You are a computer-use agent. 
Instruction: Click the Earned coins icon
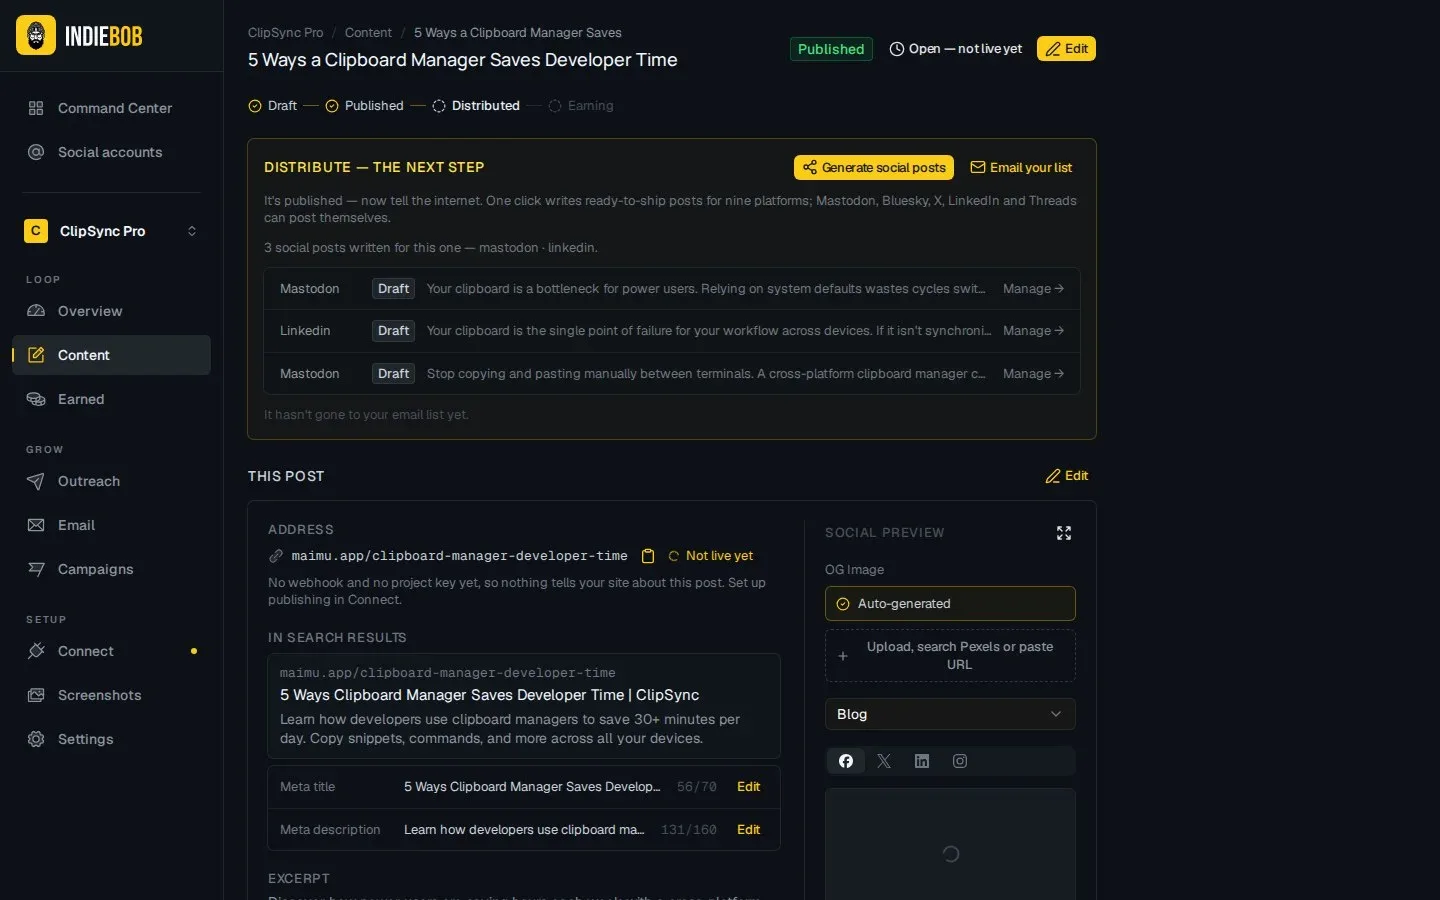36,399
